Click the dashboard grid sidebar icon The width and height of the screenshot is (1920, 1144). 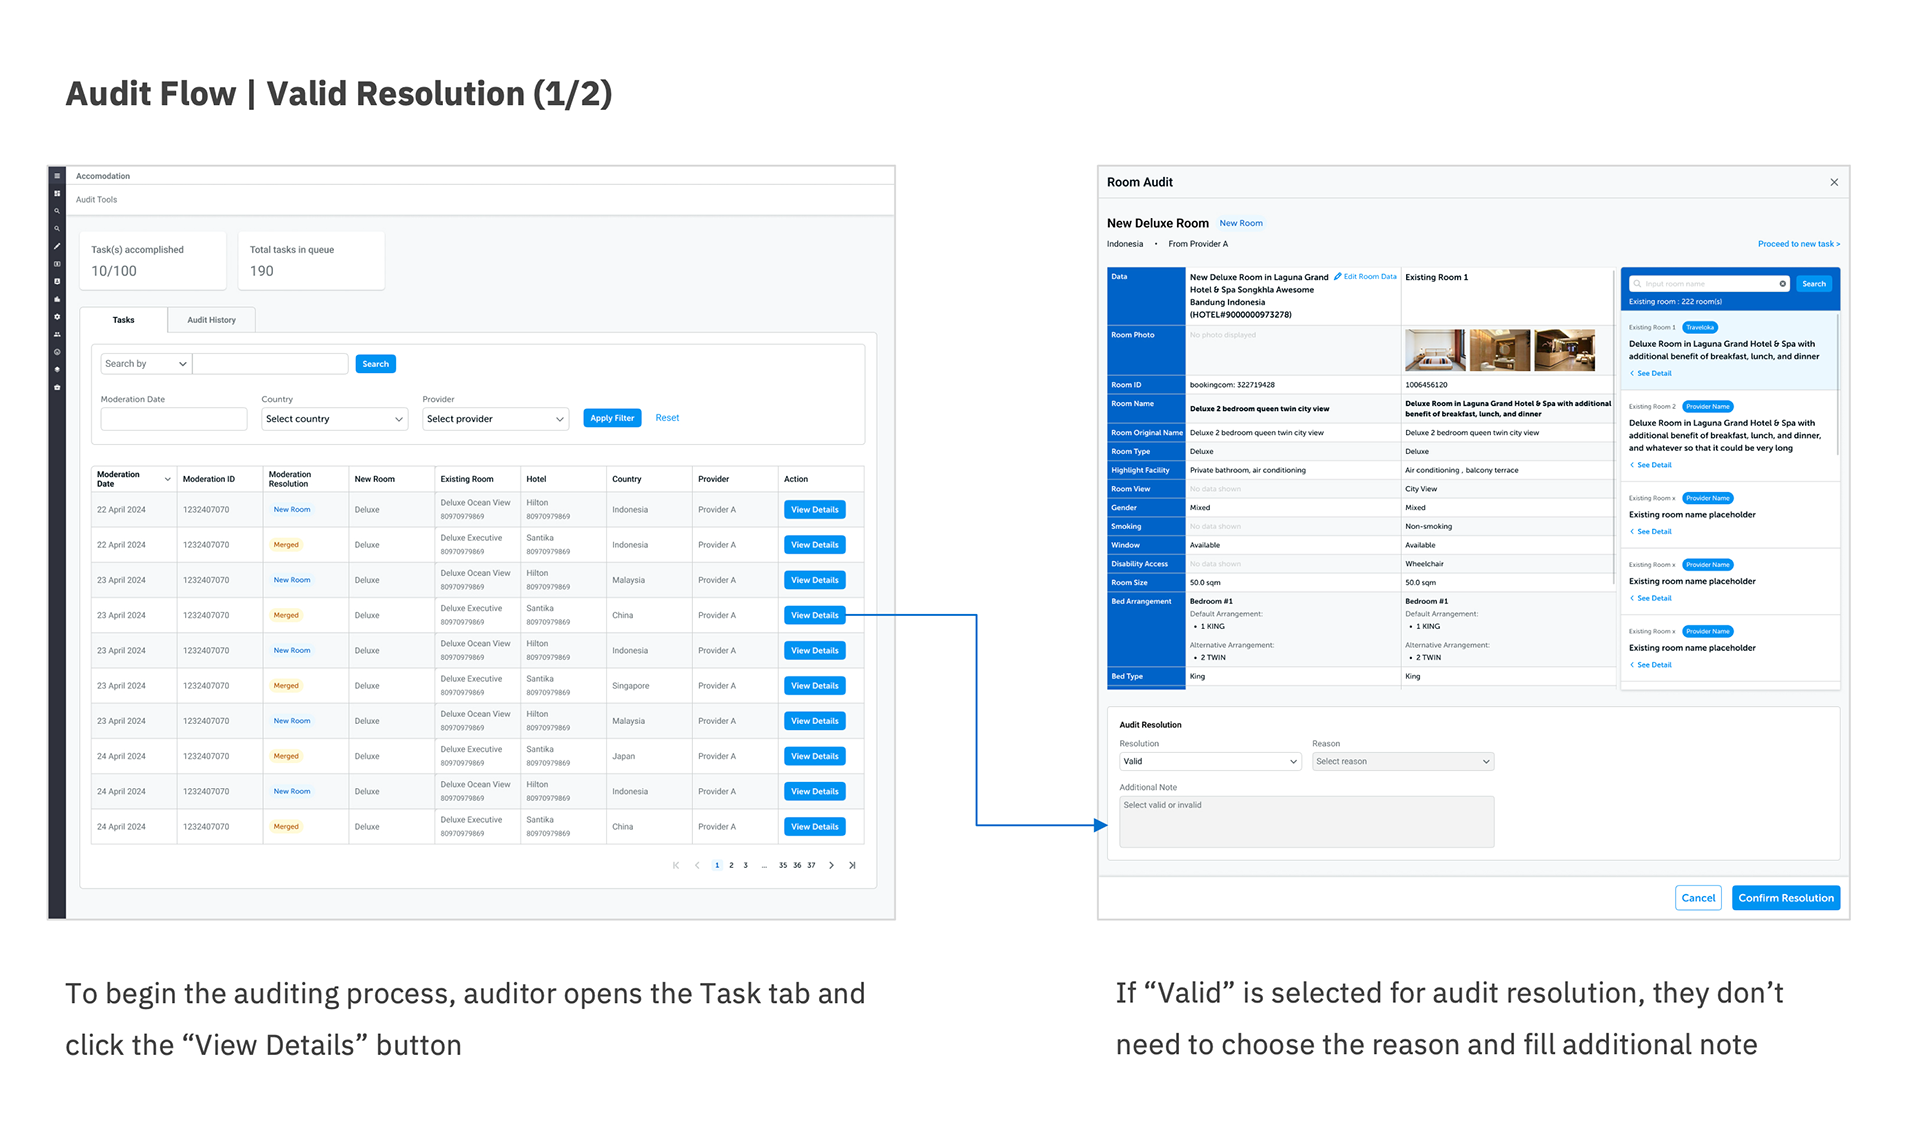[x=57, y=193]
